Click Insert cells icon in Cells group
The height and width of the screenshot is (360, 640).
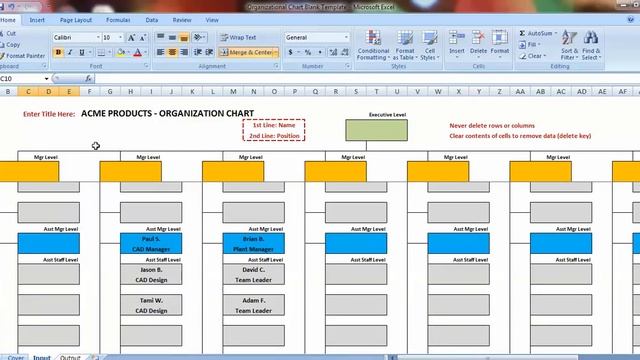click(x=457, y=38)
